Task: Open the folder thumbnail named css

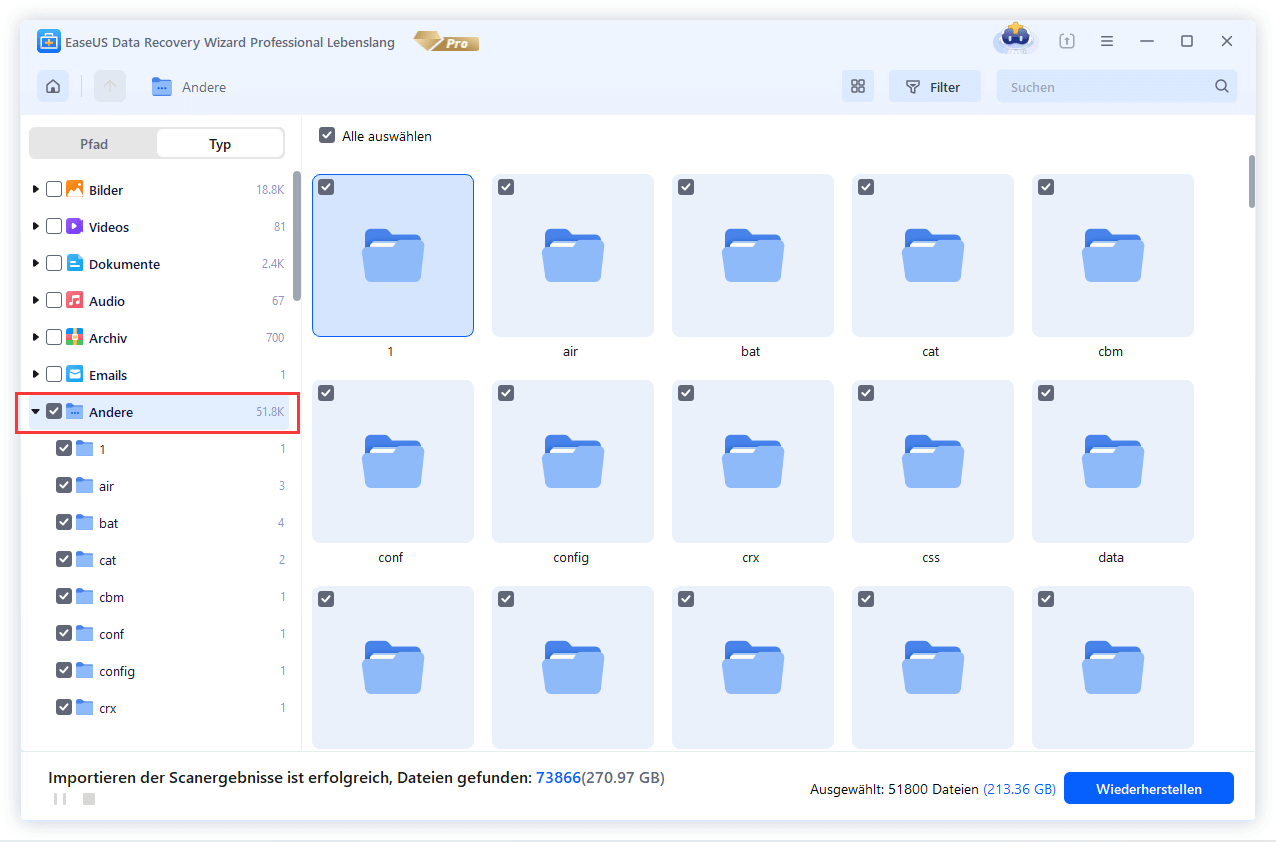Action: coord(933,461)
